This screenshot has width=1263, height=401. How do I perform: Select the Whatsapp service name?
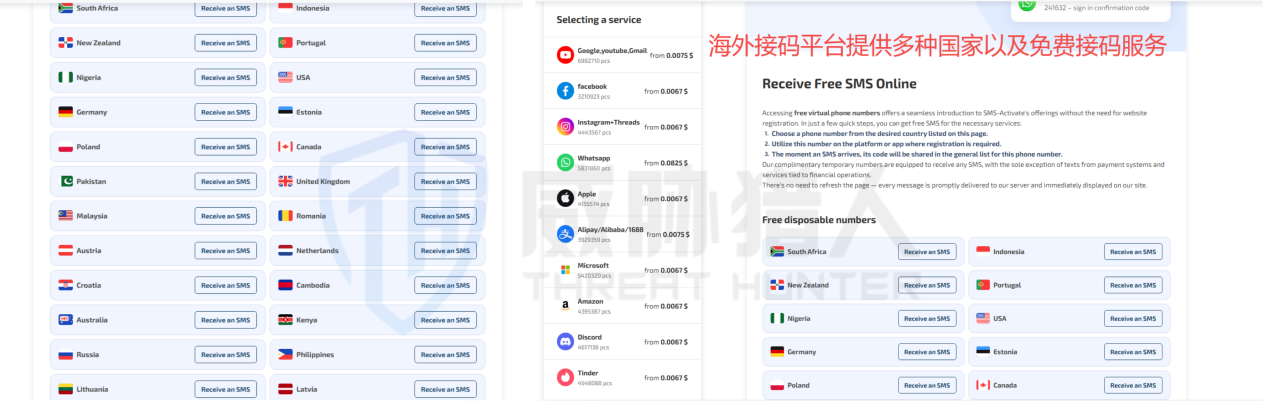tap(594, 158)
